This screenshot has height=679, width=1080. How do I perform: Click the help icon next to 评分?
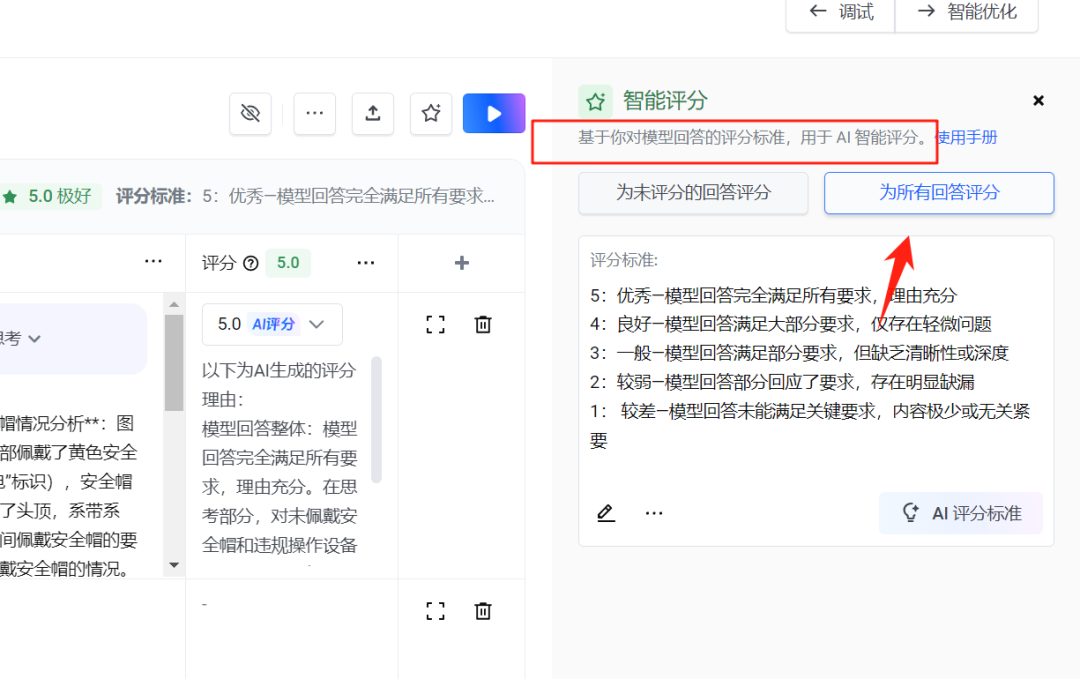click(251, 263)
